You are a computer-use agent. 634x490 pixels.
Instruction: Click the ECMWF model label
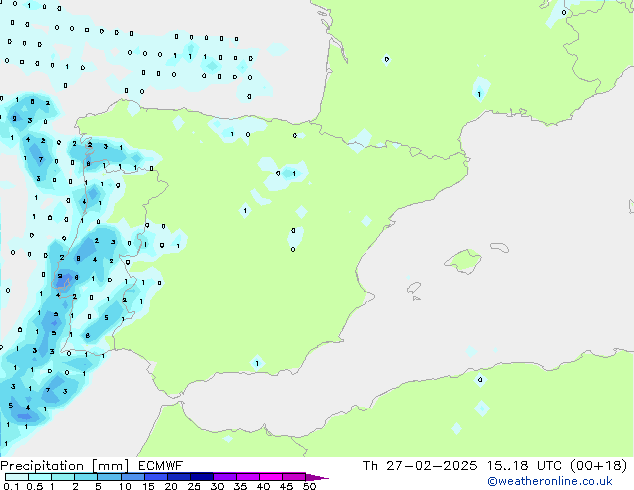point(161,466)
